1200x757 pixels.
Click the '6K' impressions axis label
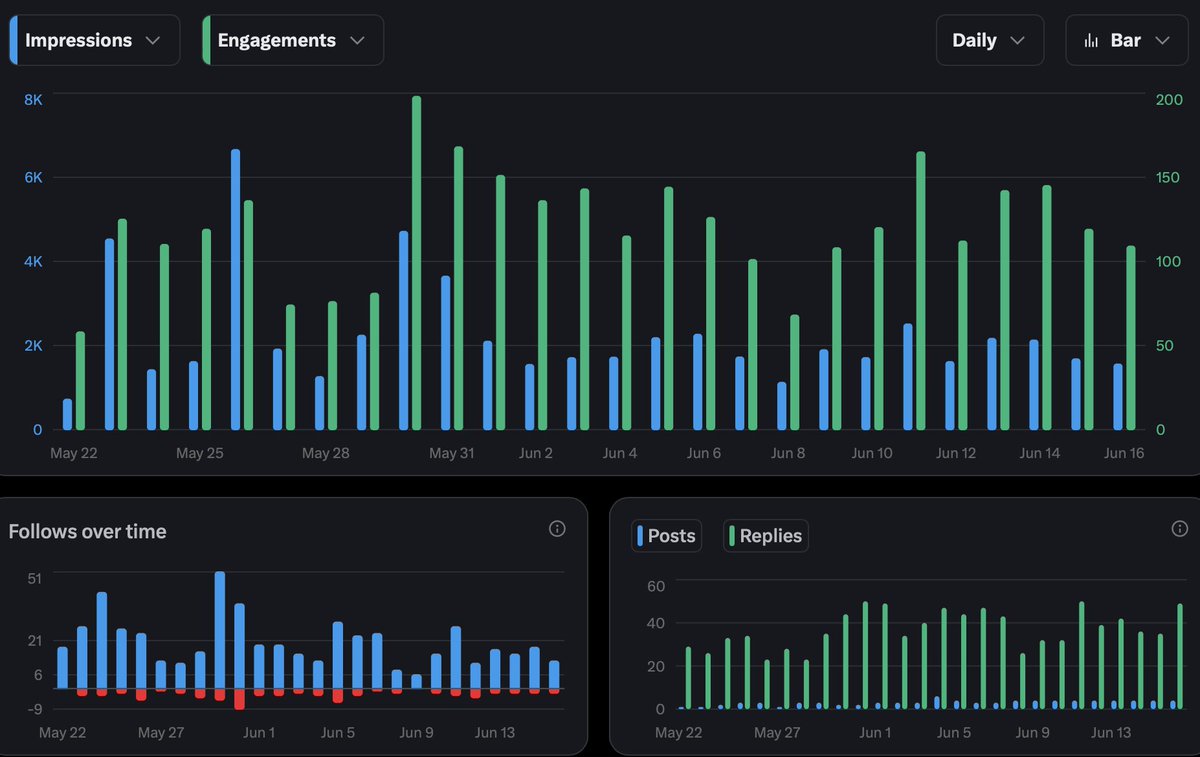point(33,177)
